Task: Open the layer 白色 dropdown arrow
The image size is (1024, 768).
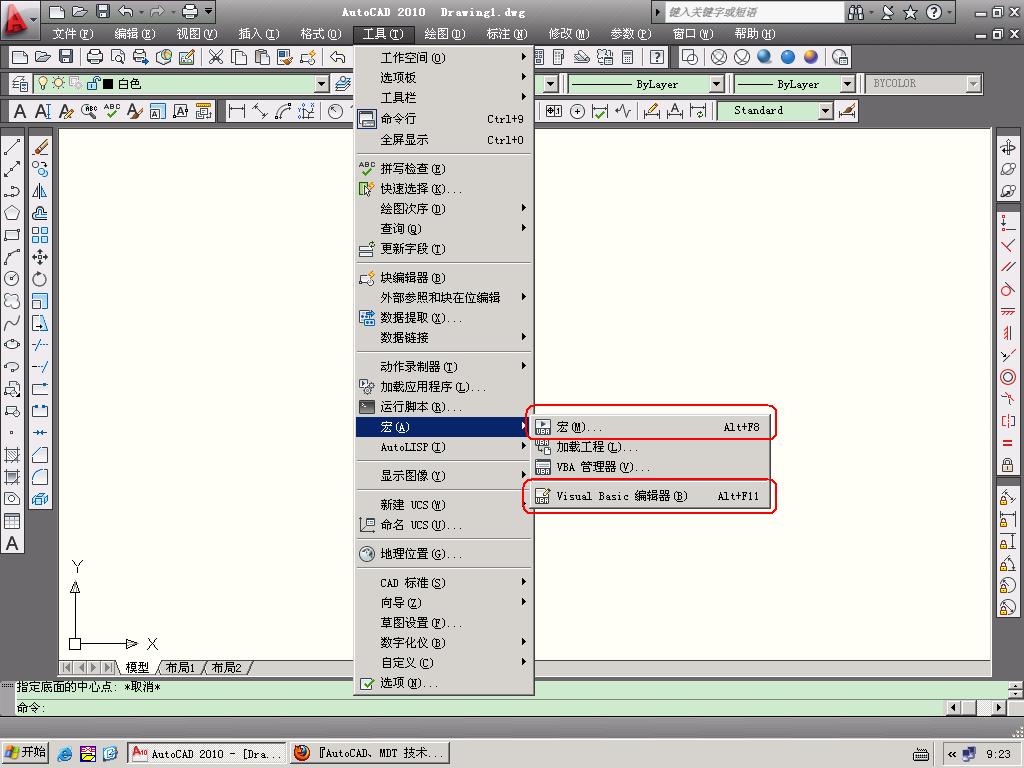Action: coord(321,84)
